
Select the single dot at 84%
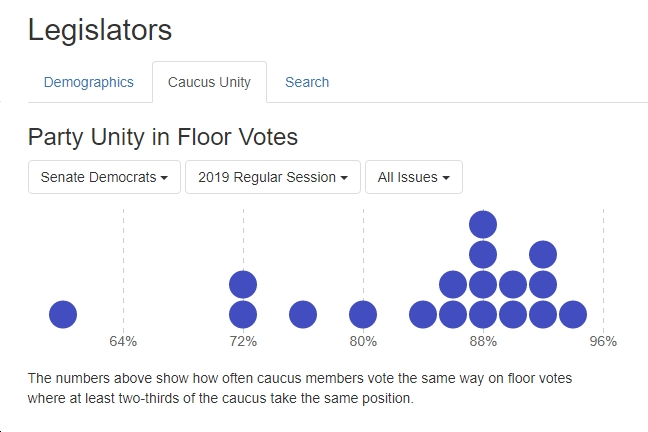(x=423, y=315)
